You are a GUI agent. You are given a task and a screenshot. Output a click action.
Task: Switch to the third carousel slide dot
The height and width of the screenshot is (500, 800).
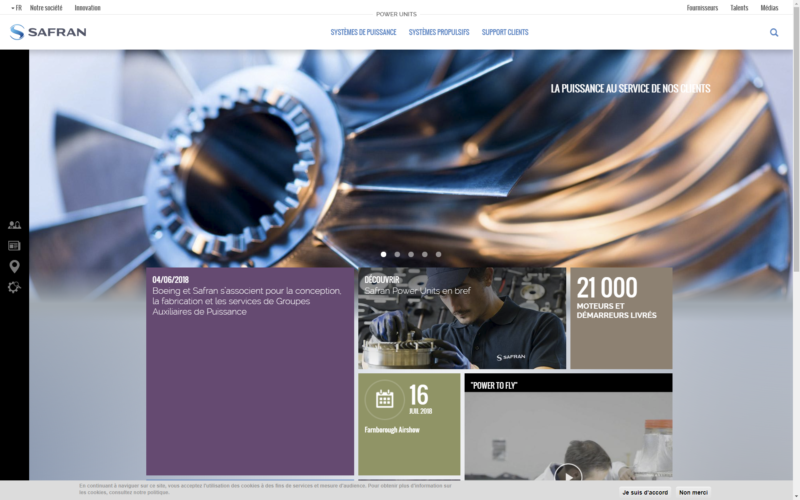pos(411,254)
